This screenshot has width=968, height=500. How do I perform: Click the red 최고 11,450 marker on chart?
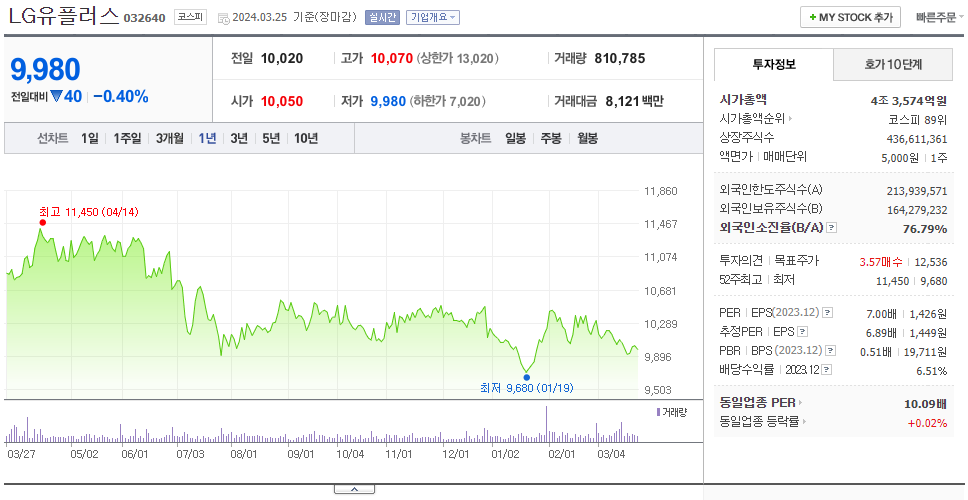[x=43, y=222]
